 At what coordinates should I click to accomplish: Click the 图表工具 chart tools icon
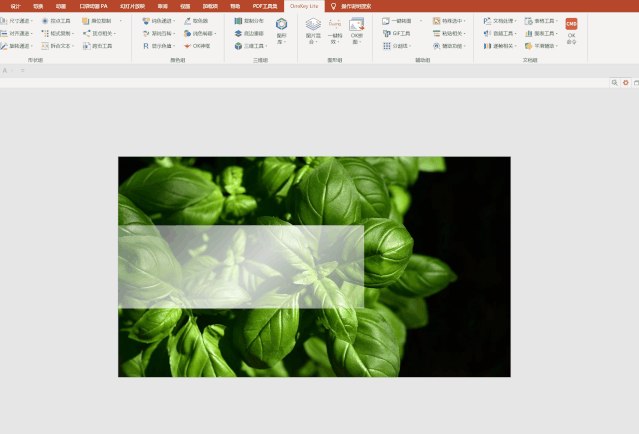[x=529, y=33]
